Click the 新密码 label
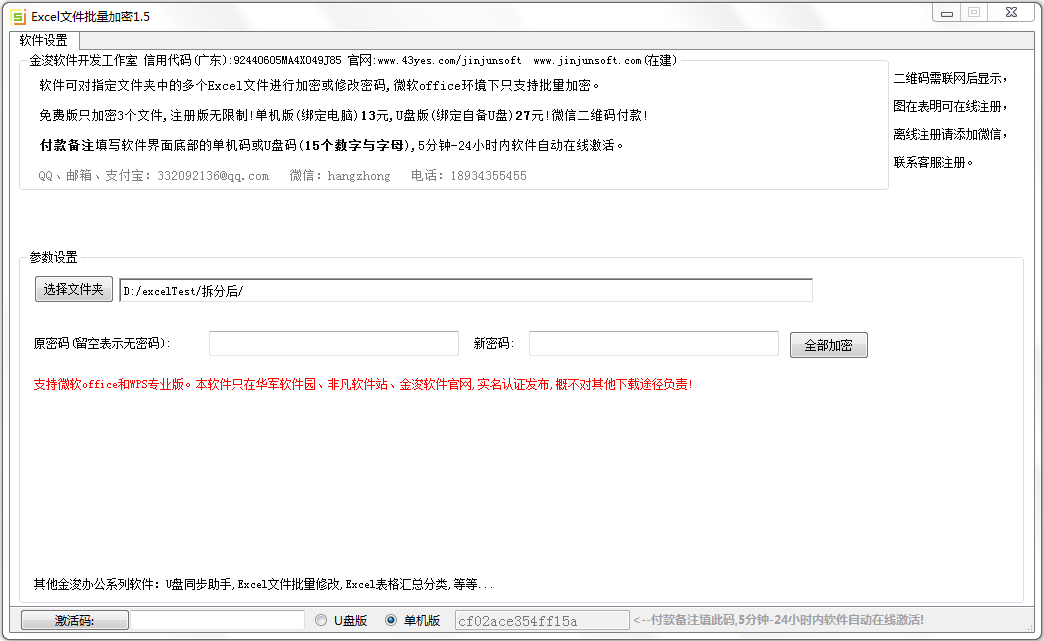The width and height of the screenshot is (1044, 641). [493, 343]
